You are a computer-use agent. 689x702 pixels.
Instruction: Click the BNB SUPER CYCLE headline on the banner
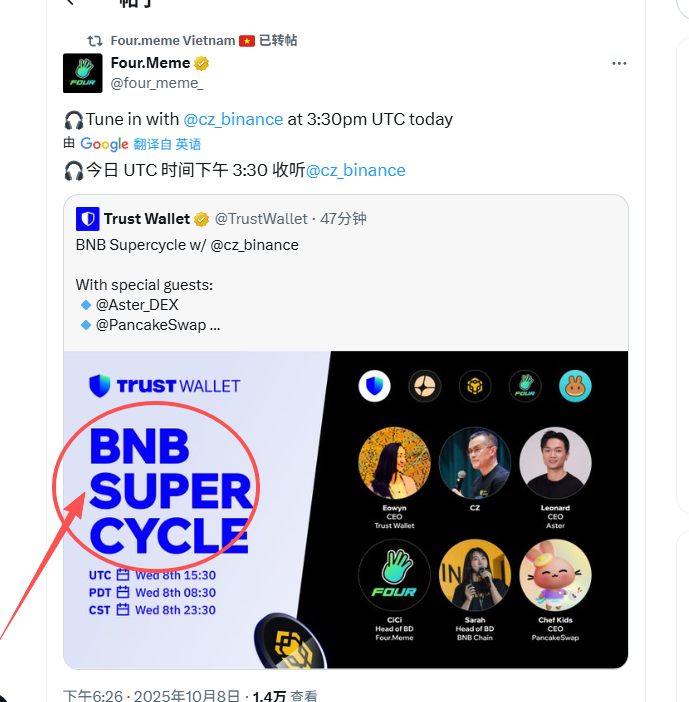pos(170,492)
